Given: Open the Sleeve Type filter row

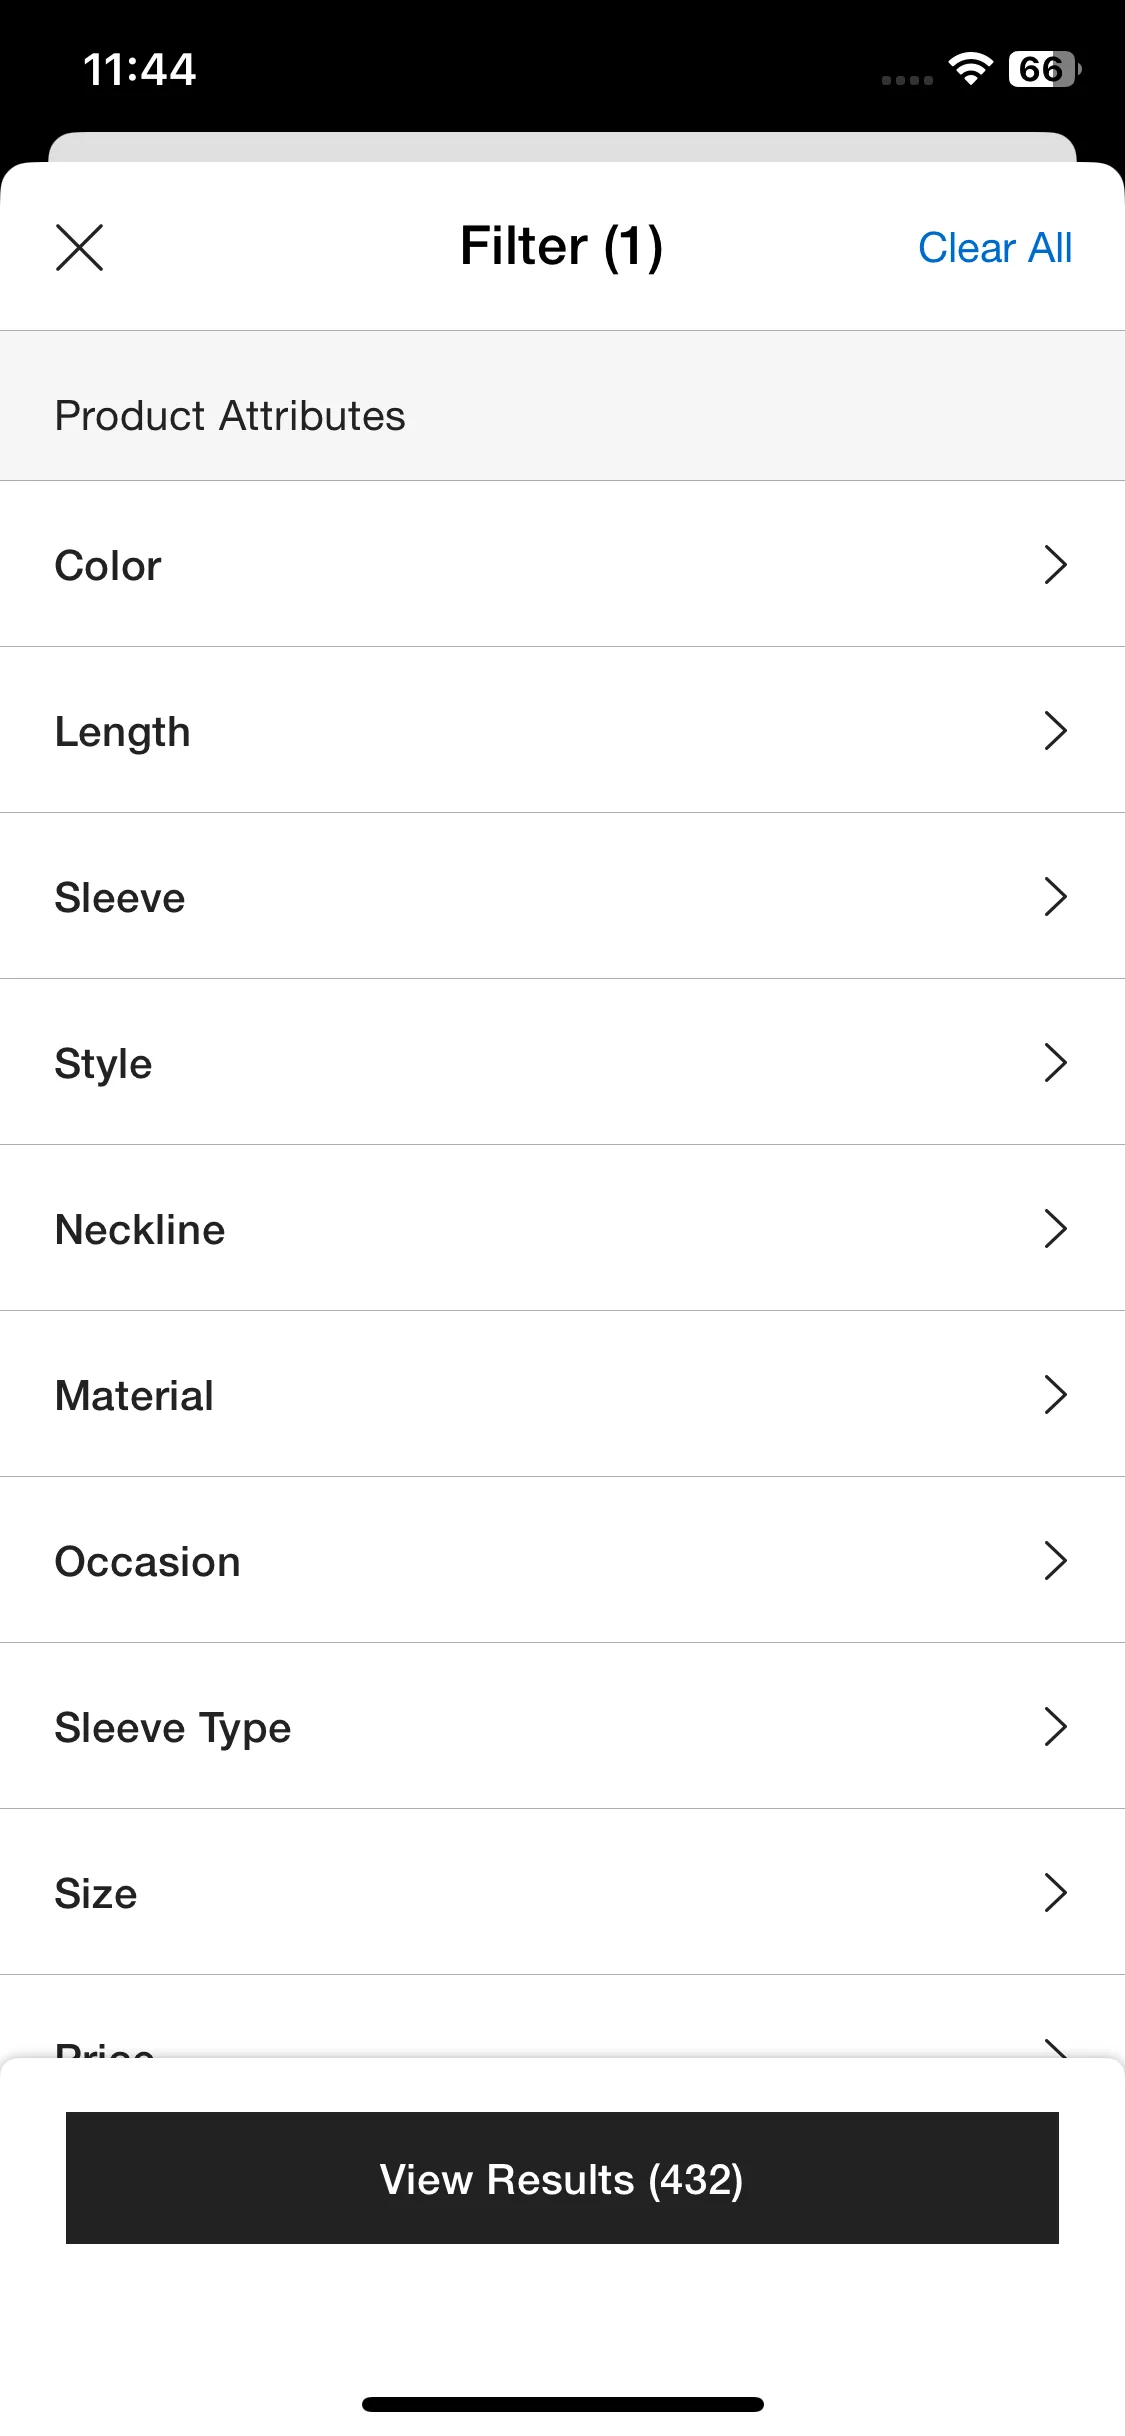Looking at the screenshot, I should pos(562,1726).
